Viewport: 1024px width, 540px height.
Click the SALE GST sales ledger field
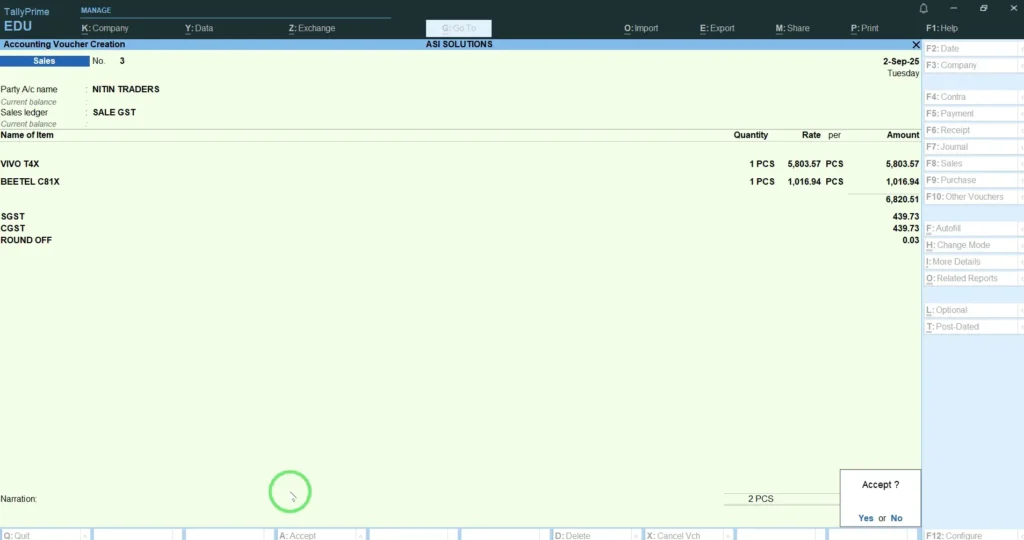point(114,112)
